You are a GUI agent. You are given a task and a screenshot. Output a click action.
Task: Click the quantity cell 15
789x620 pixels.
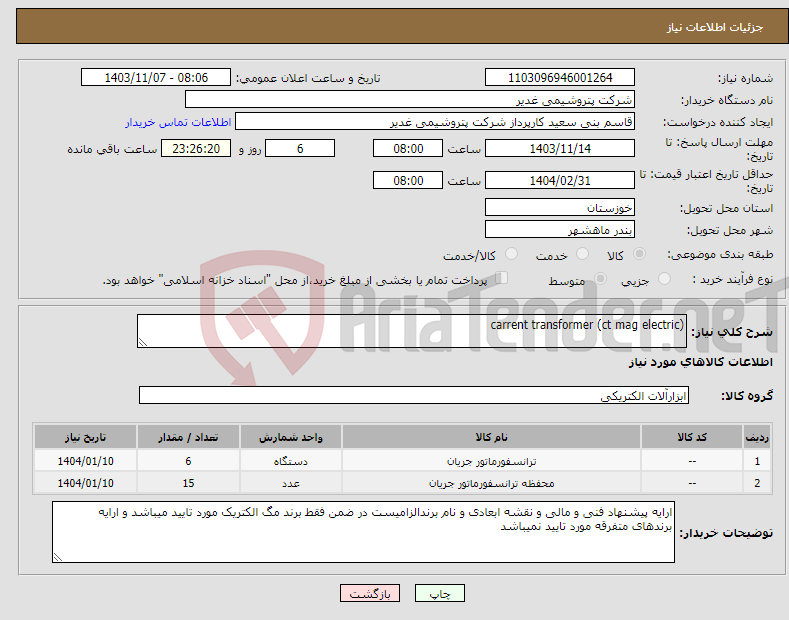pos(188,483)
